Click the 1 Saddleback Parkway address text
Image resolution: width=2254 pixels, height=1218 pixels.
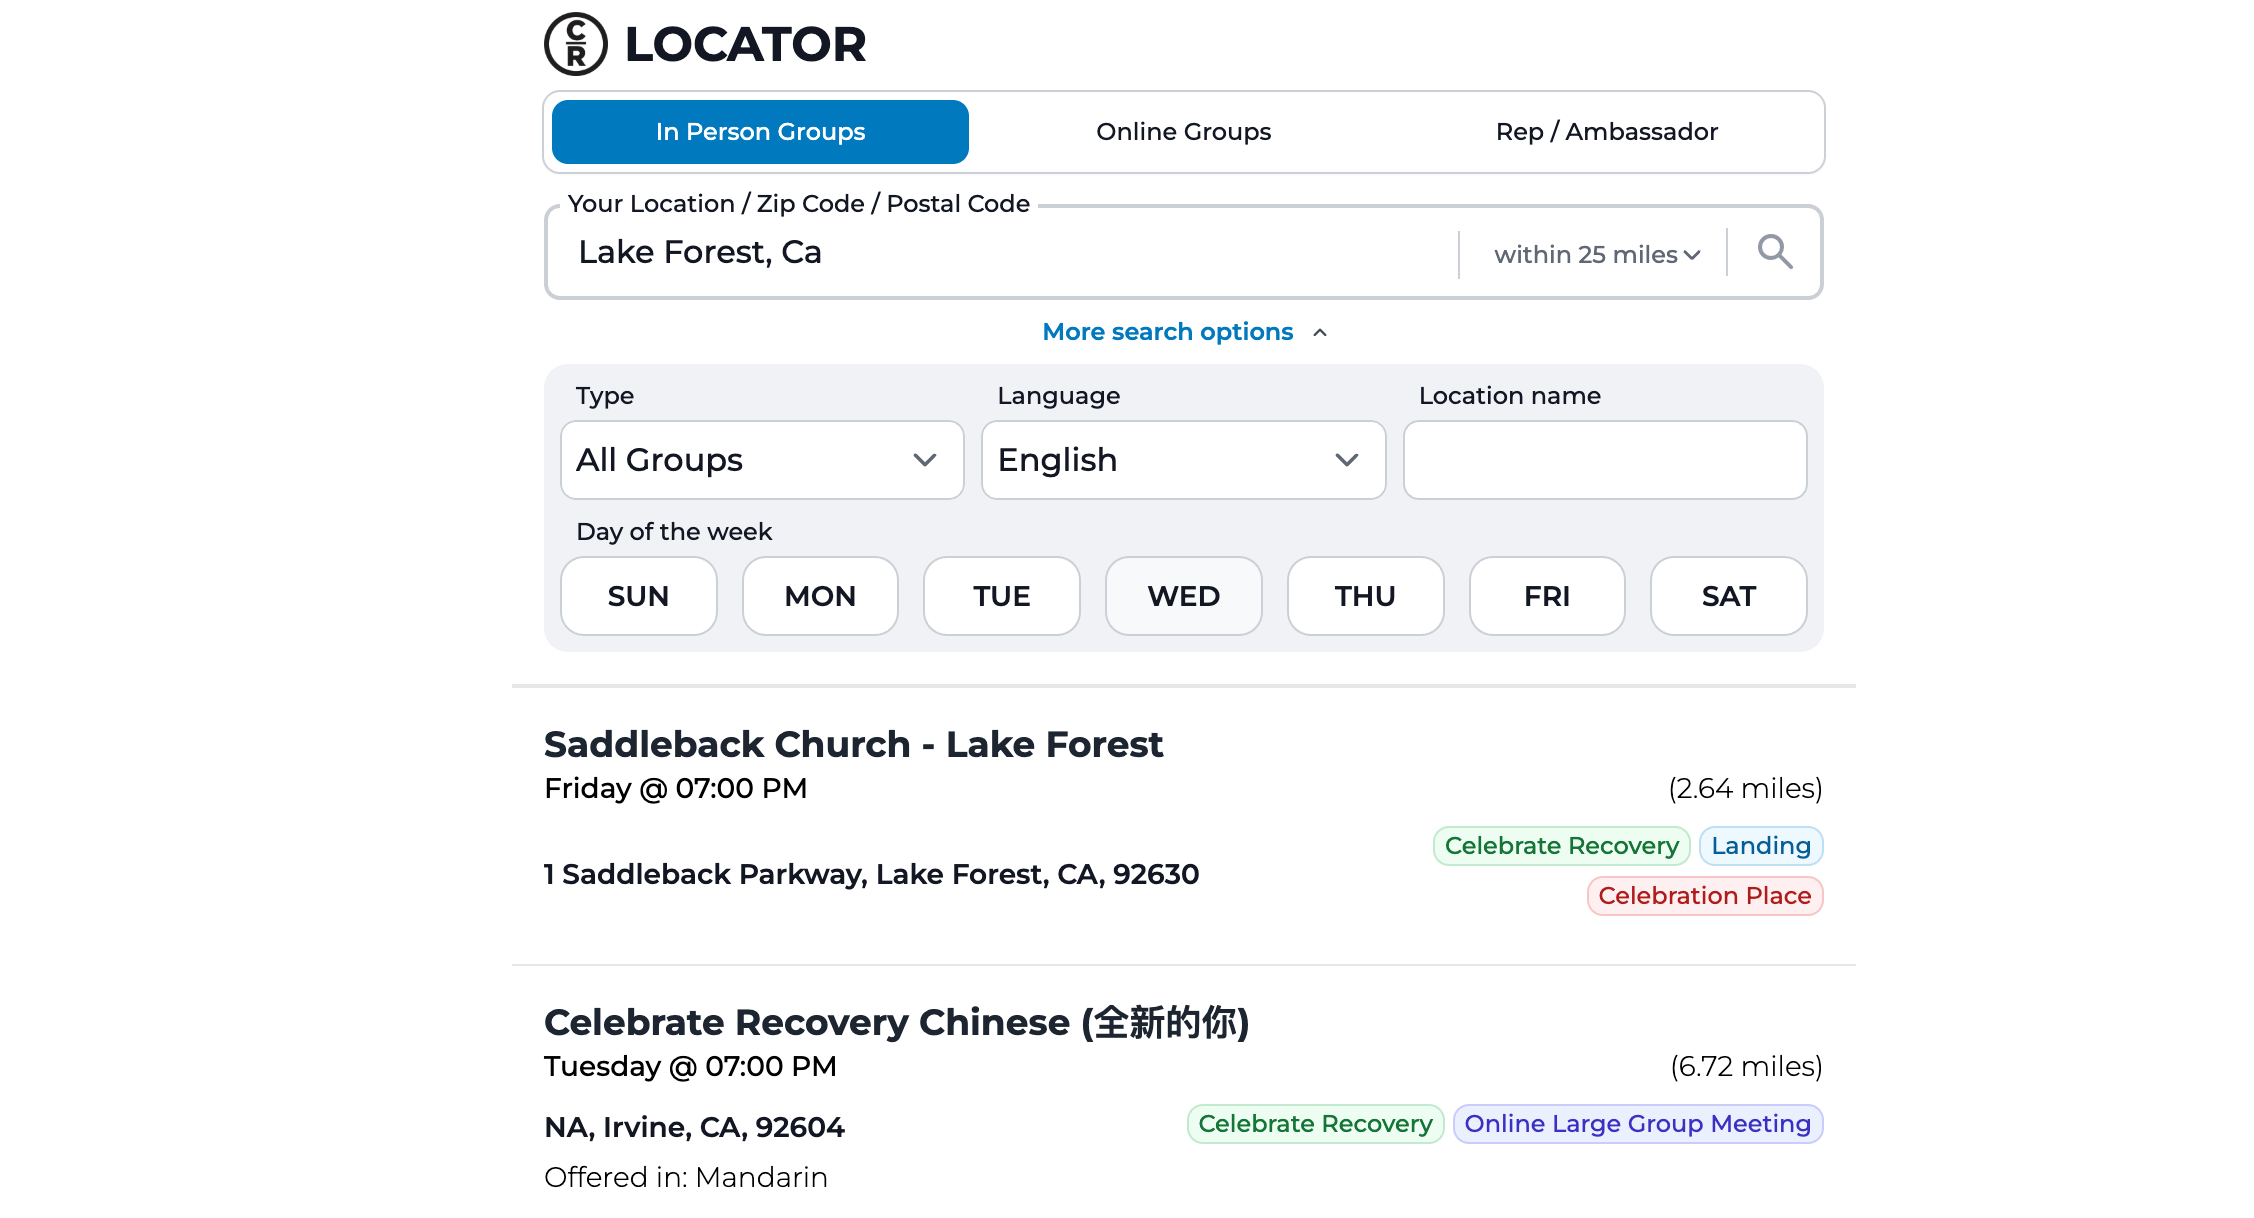point(871,875)
